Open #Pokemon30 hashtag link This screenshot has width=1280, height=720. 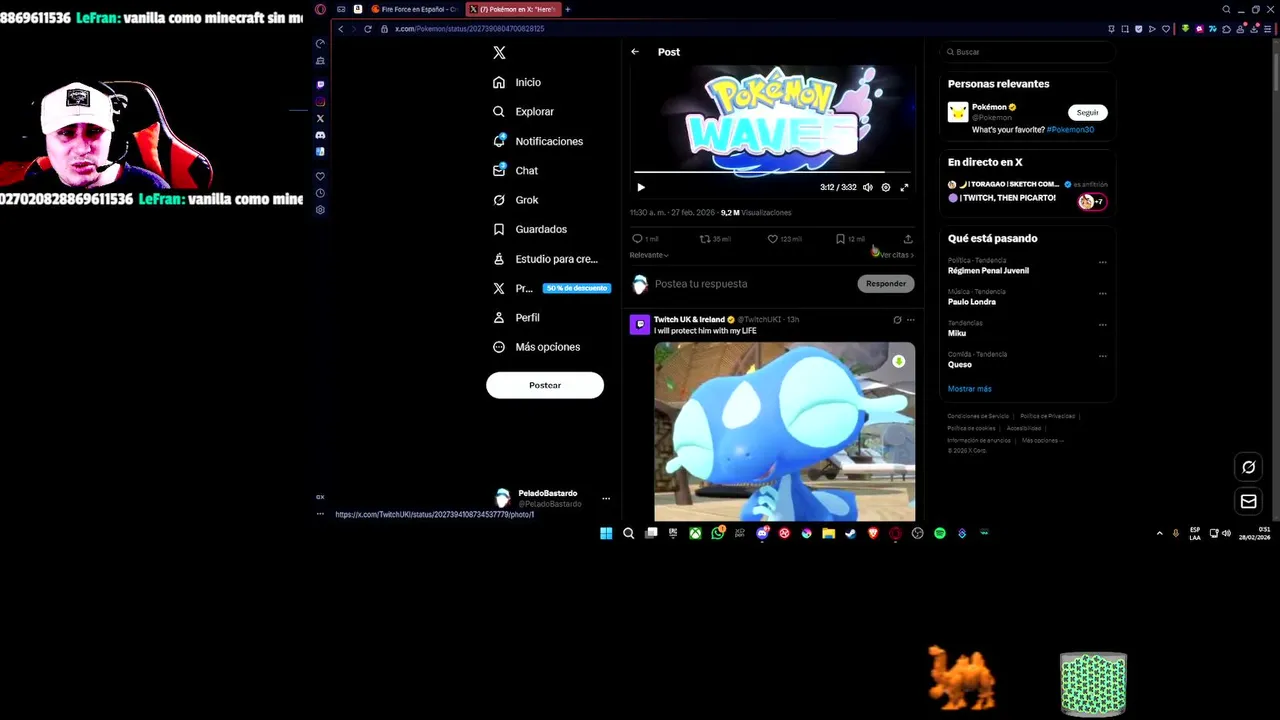coord(1070,130)
